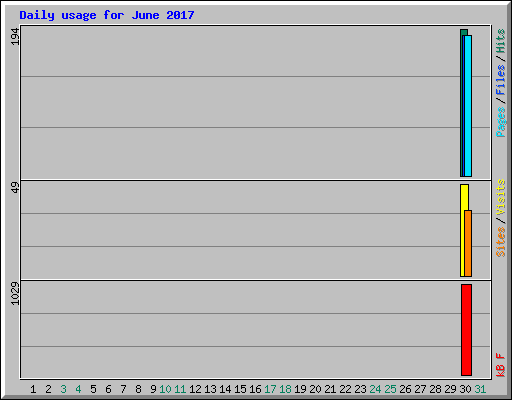This screenshot has width=512, height=400.
Task: Click the red 'KB F' legend label
Action: 501,365
